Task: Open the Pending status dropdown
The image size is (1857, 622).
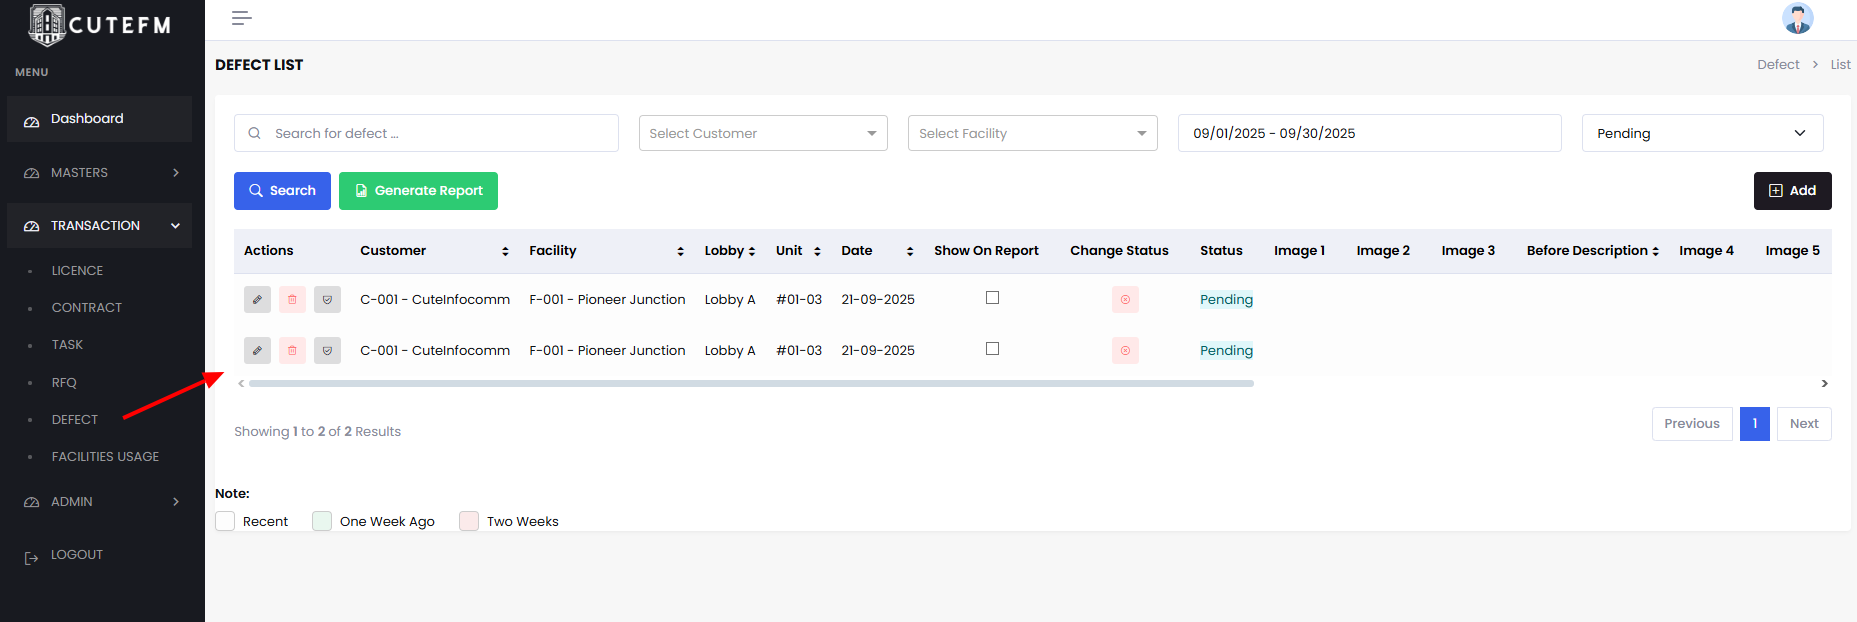Action: point(1702,133)
